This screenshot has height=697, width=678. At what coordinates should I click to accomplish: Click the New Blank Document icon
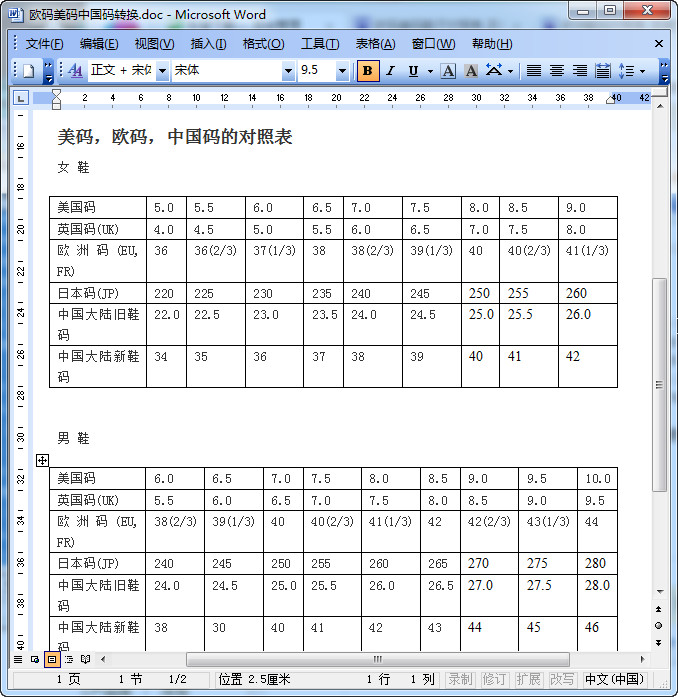point(29,71)
